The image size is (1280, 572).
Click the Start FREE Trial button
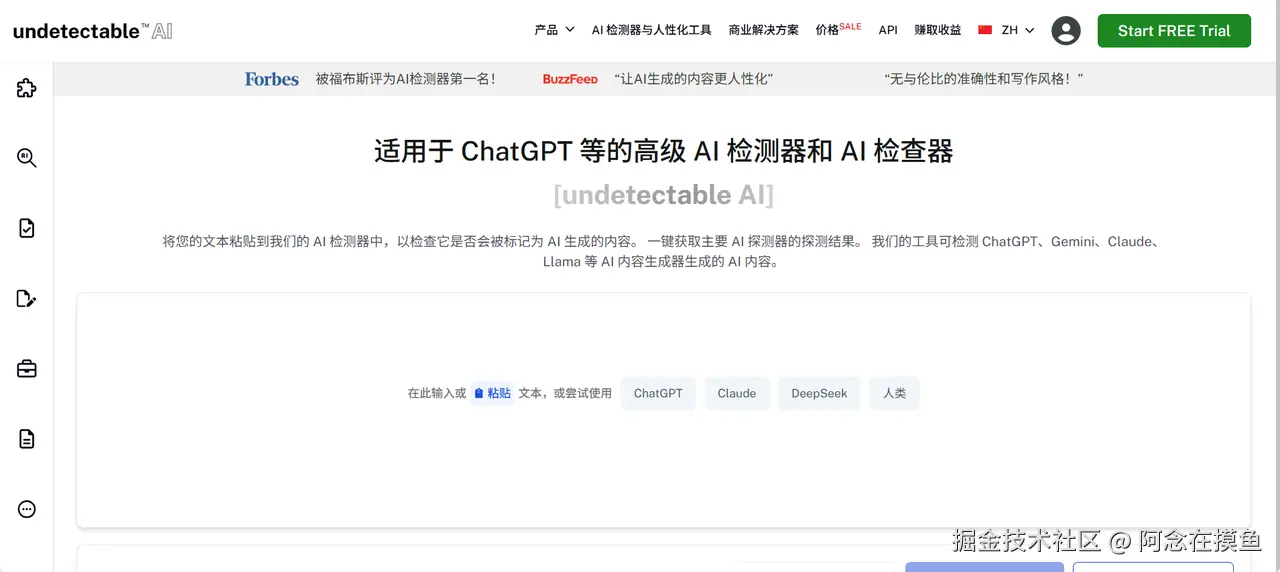tap(1174, 31)
